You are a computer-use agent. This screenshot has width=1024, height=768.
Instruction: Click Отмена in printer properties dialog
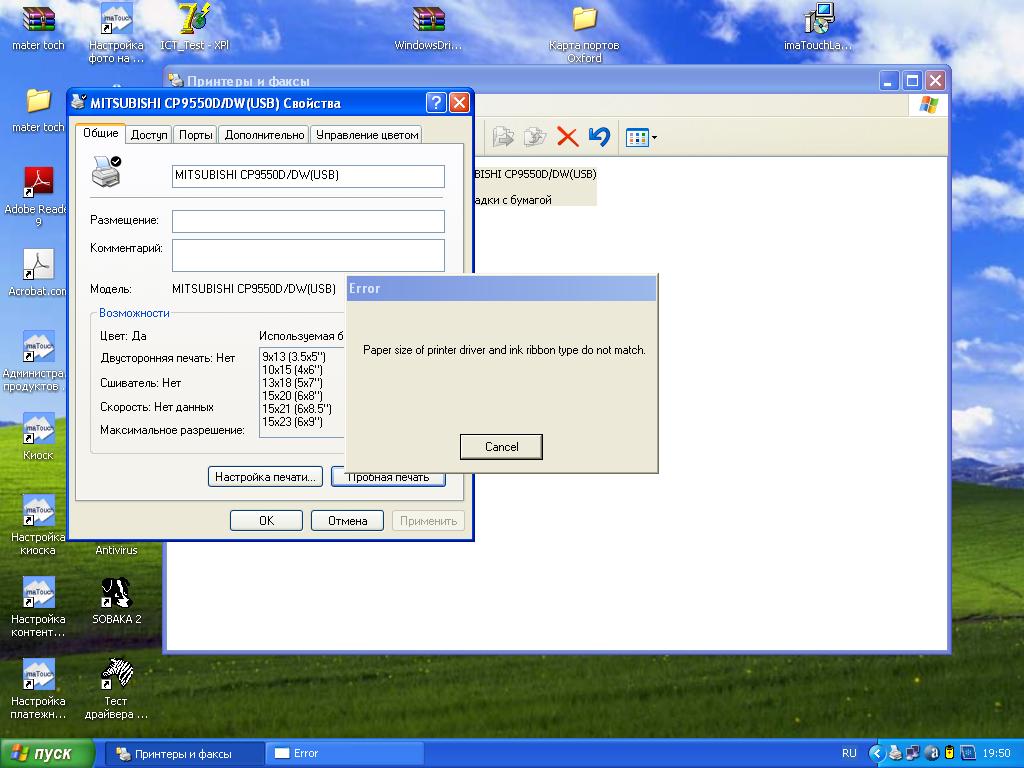point(347,520)
